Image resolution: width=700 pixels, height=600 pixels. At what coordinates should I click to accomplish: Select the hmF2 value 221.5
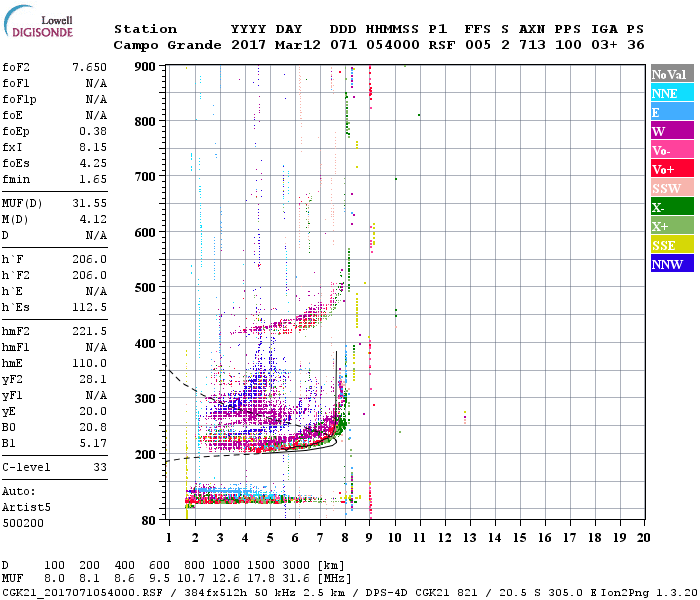coord(89,331)
